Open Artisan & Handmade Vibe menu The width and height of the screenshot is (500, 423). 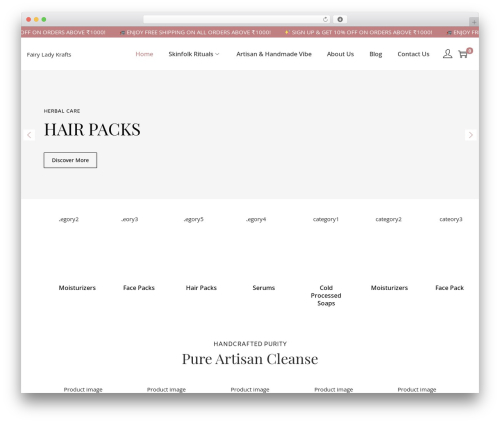click(x=274, y=54)
